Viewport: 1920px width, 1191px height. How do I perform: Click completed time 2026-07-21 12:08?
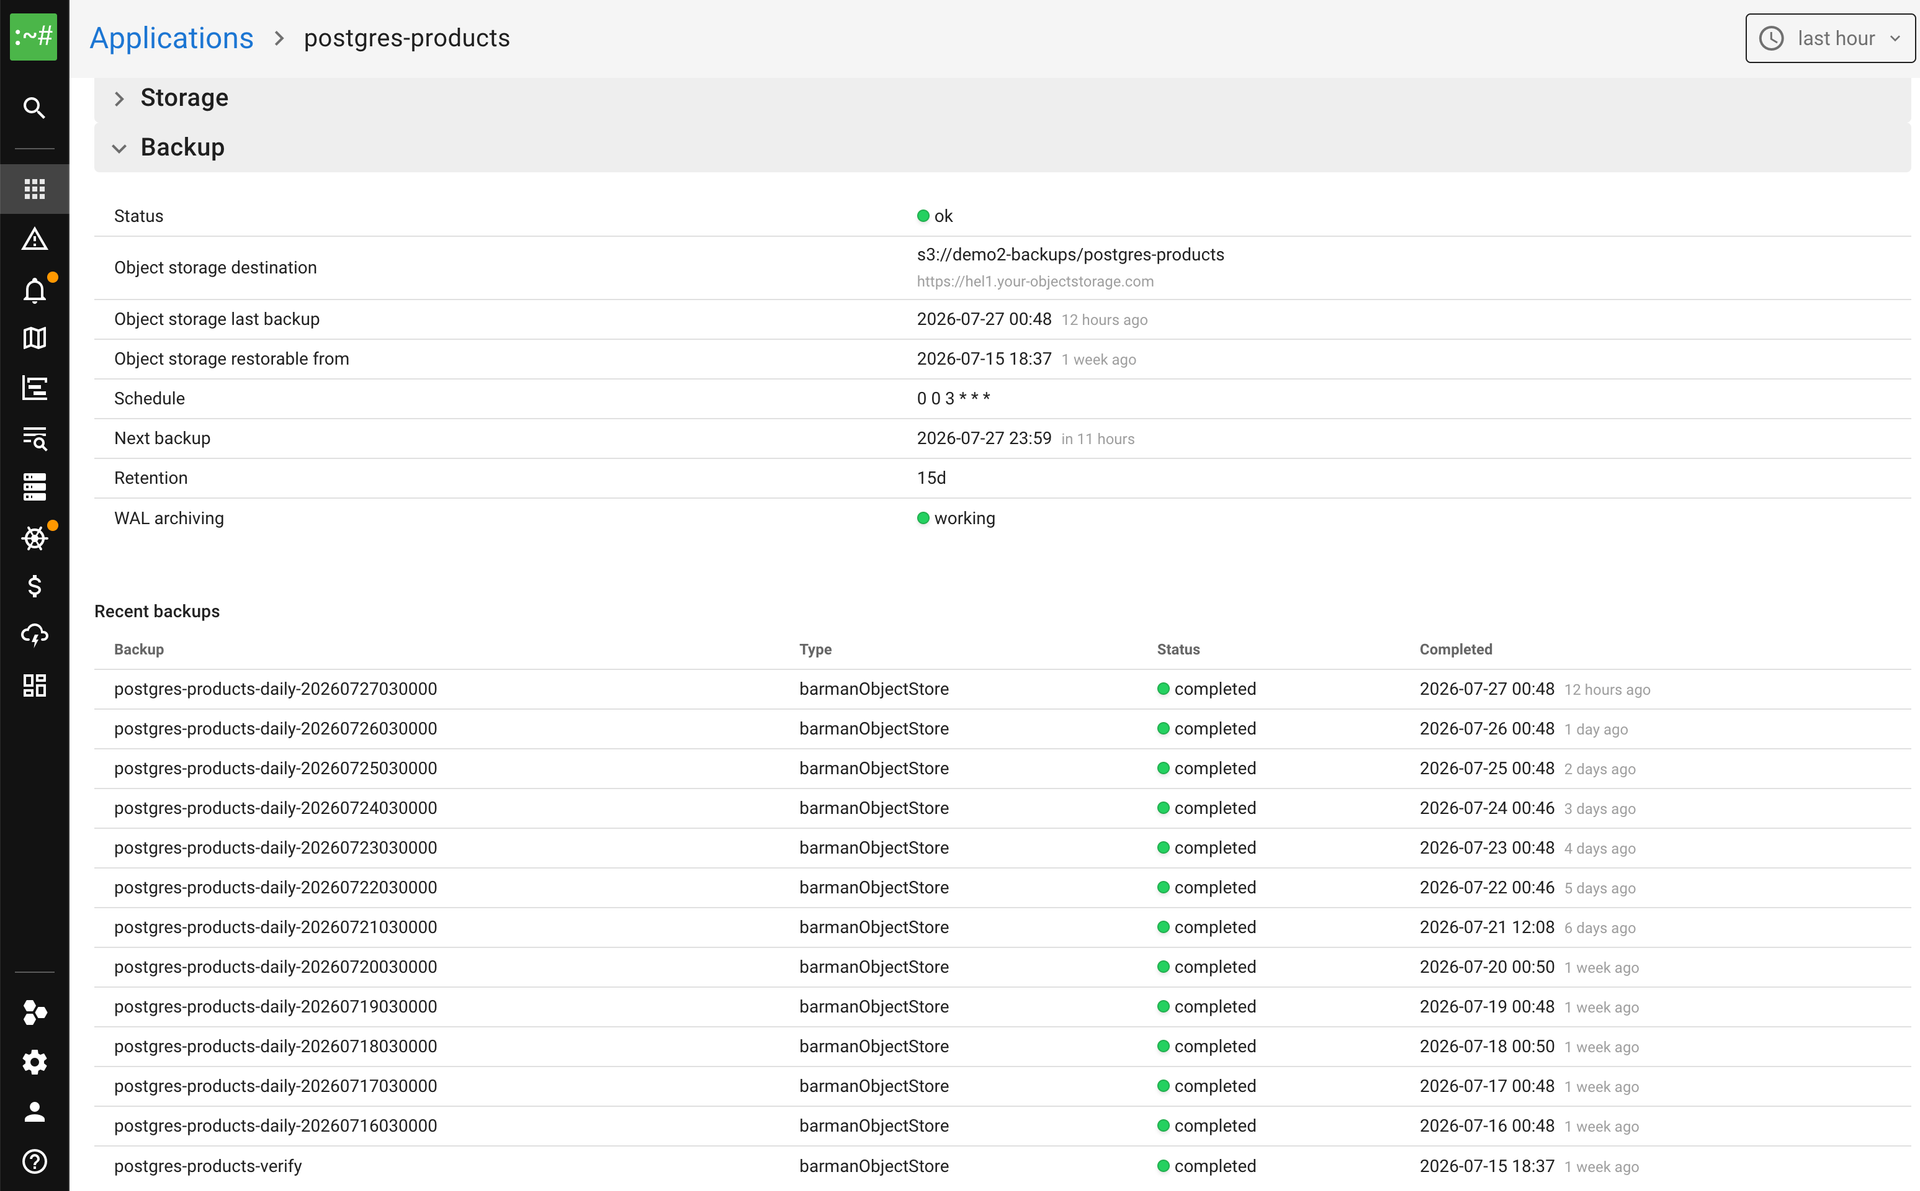point(1487,927)
